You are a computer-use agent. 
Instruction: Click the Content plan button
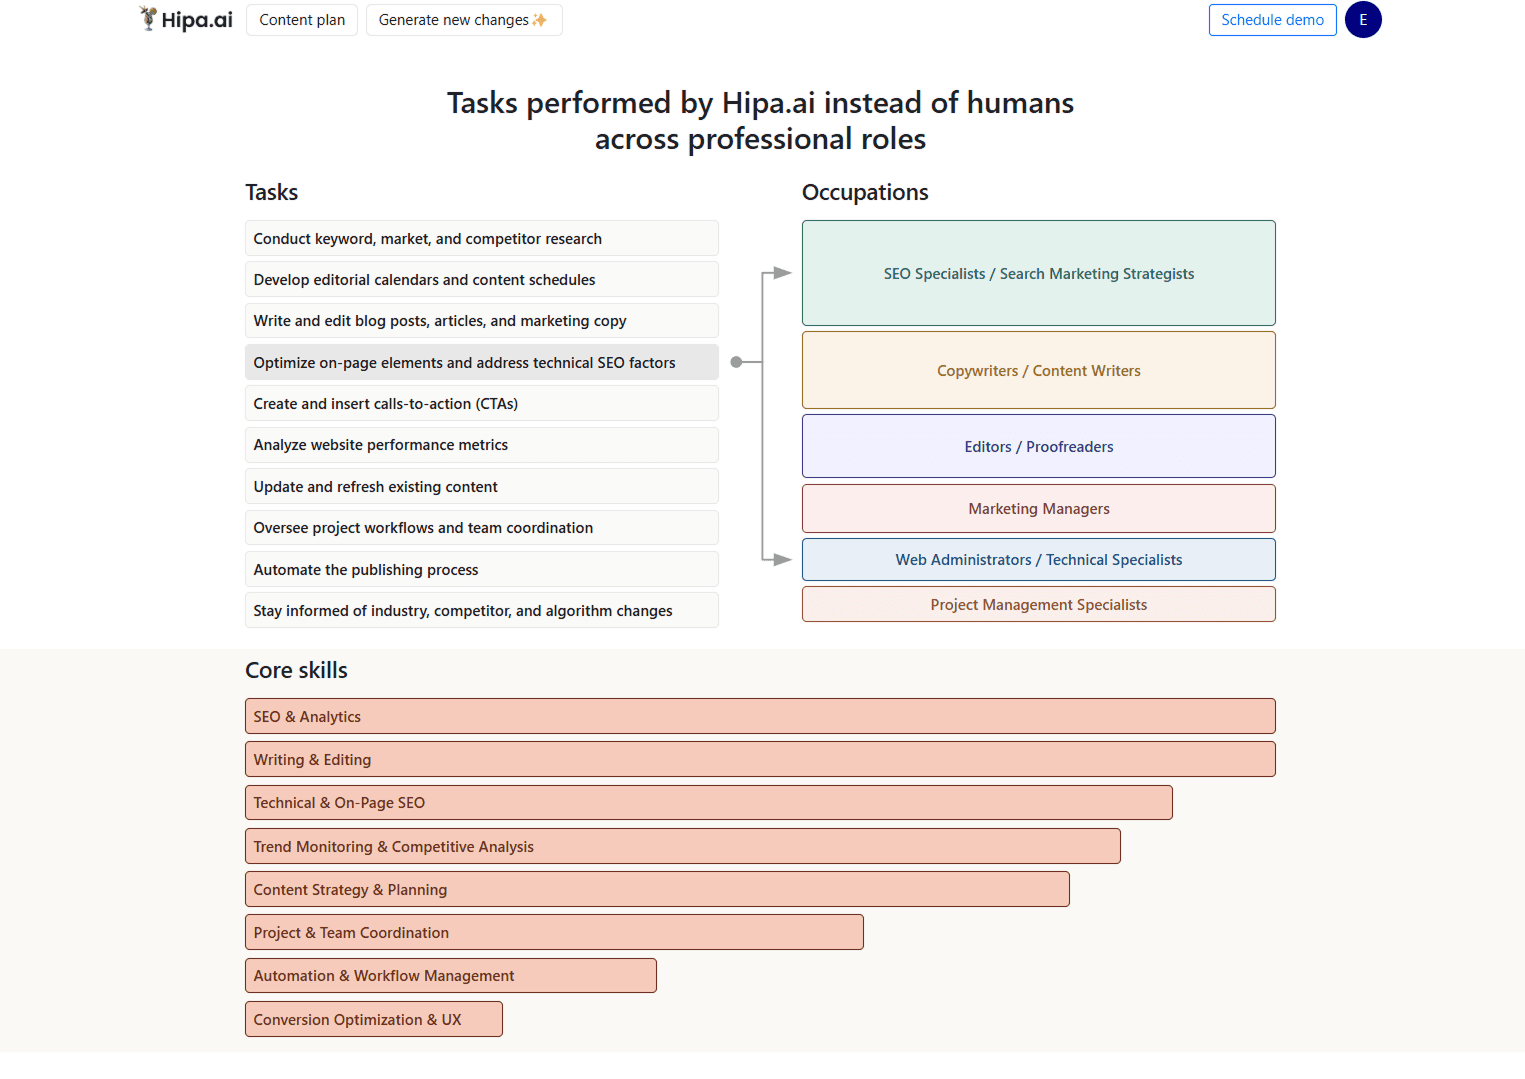pyautogui.click(x=302, y=20)
